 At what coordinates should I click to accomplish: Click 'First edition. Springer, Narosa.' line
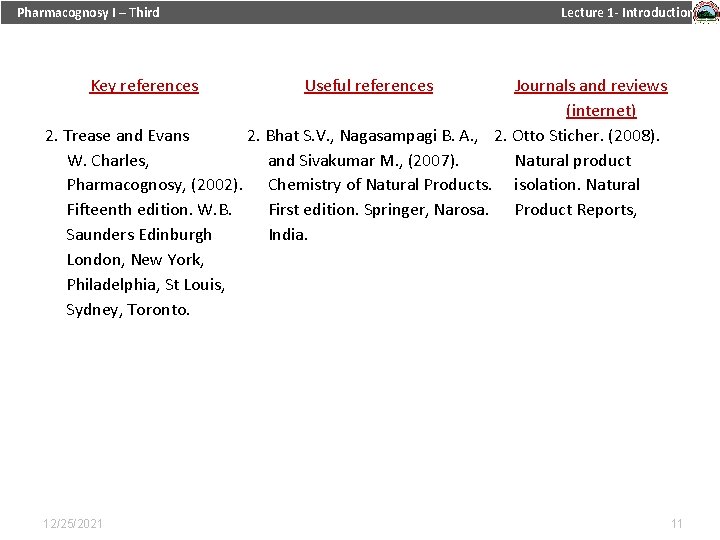tap(379, 210)
